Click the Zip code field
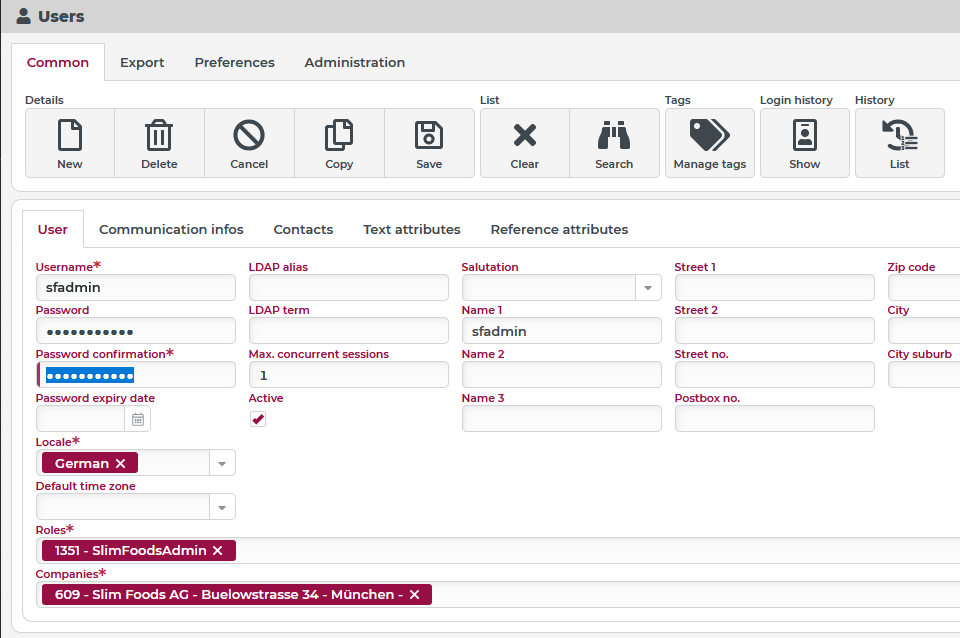This screenshot has width=960, height=638. 924,288
